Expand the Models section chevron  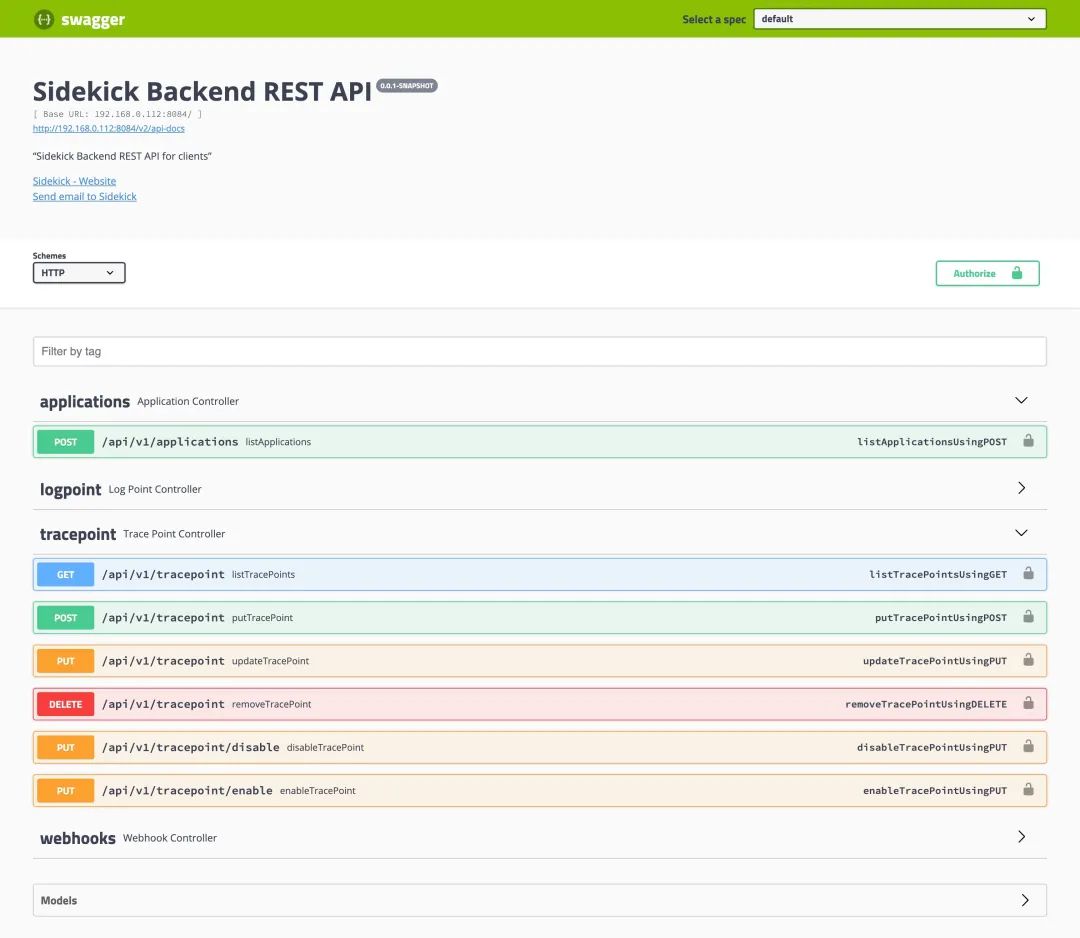pos(1025,900)
